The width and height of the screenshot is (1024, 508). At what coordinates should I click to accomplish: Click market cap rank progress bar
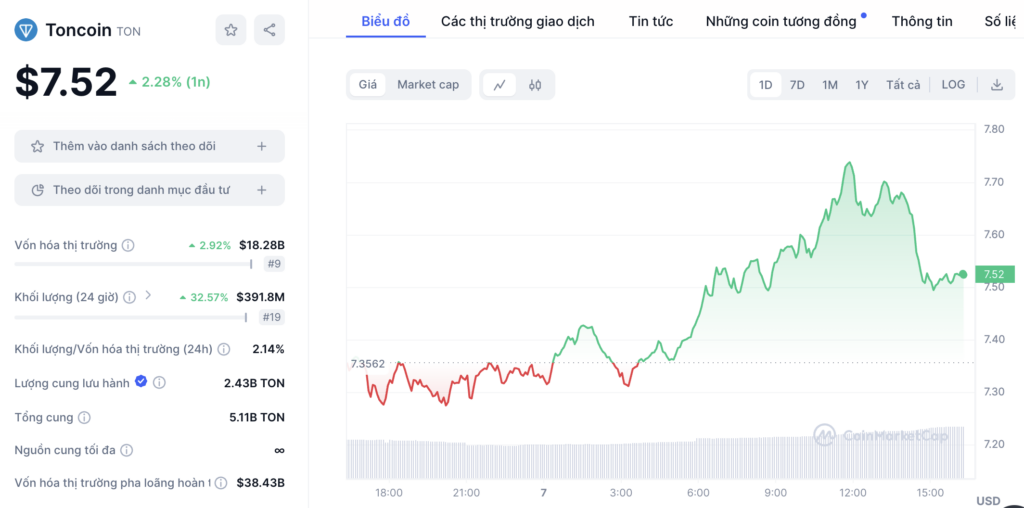pos(134,264)
